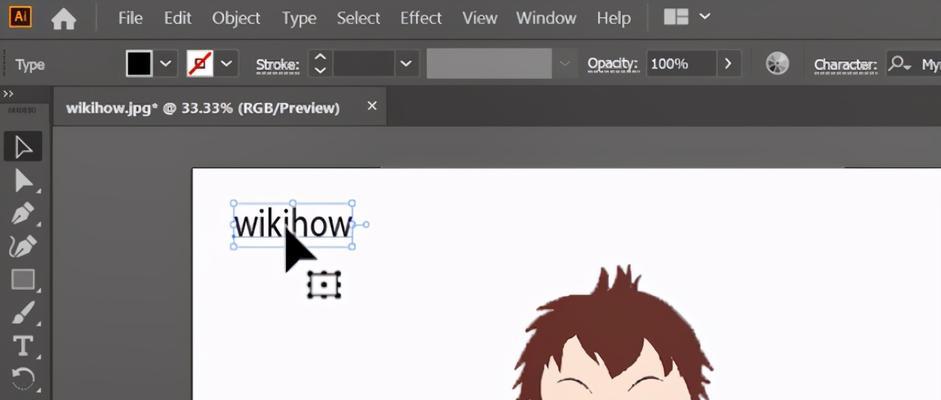Expand the toolbar double-arrow toggle
Viewport: 941px width, 400px height.
tap(8, 94)
